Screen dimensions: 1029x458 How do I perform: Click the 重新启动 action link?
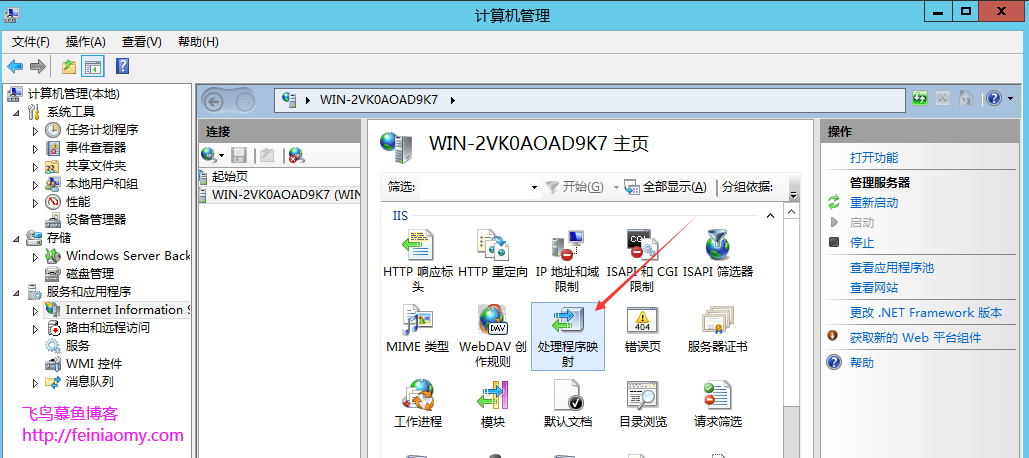pos(874,203)
